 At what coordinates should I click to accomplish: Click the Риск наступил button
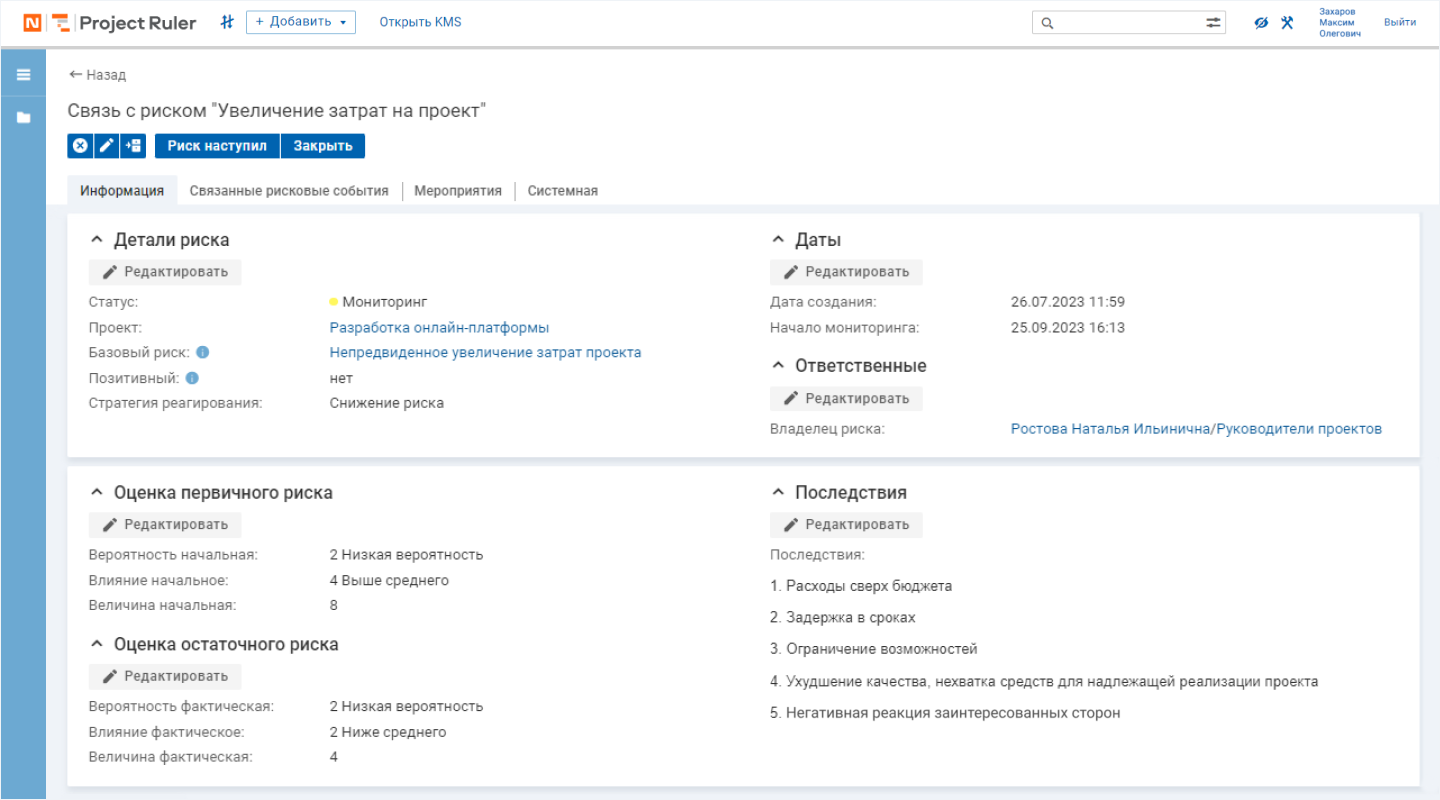point(217,146)
